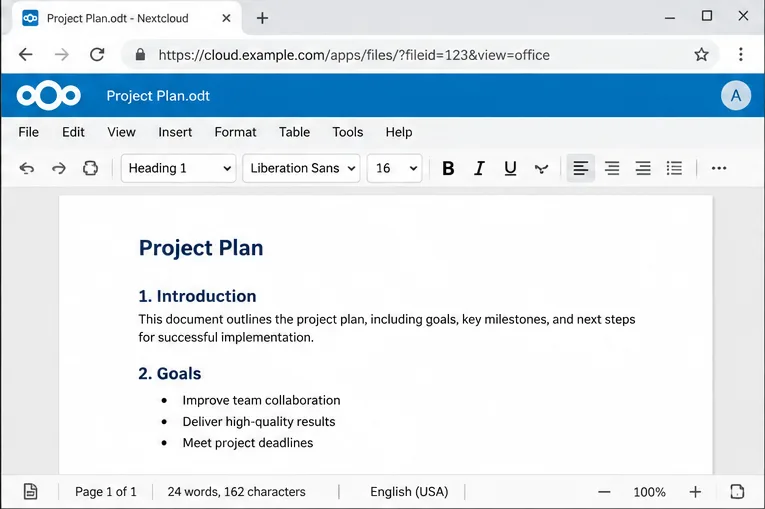Click the Project Plan document title
Screen dimensions: 765x509
(201, 248)
